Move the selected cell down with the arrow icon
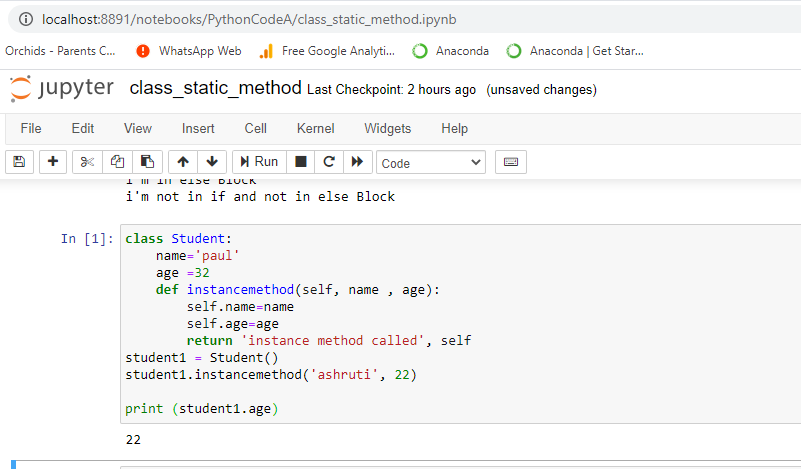This screenshot has height=469, width=801. click(x=212, y=162)
